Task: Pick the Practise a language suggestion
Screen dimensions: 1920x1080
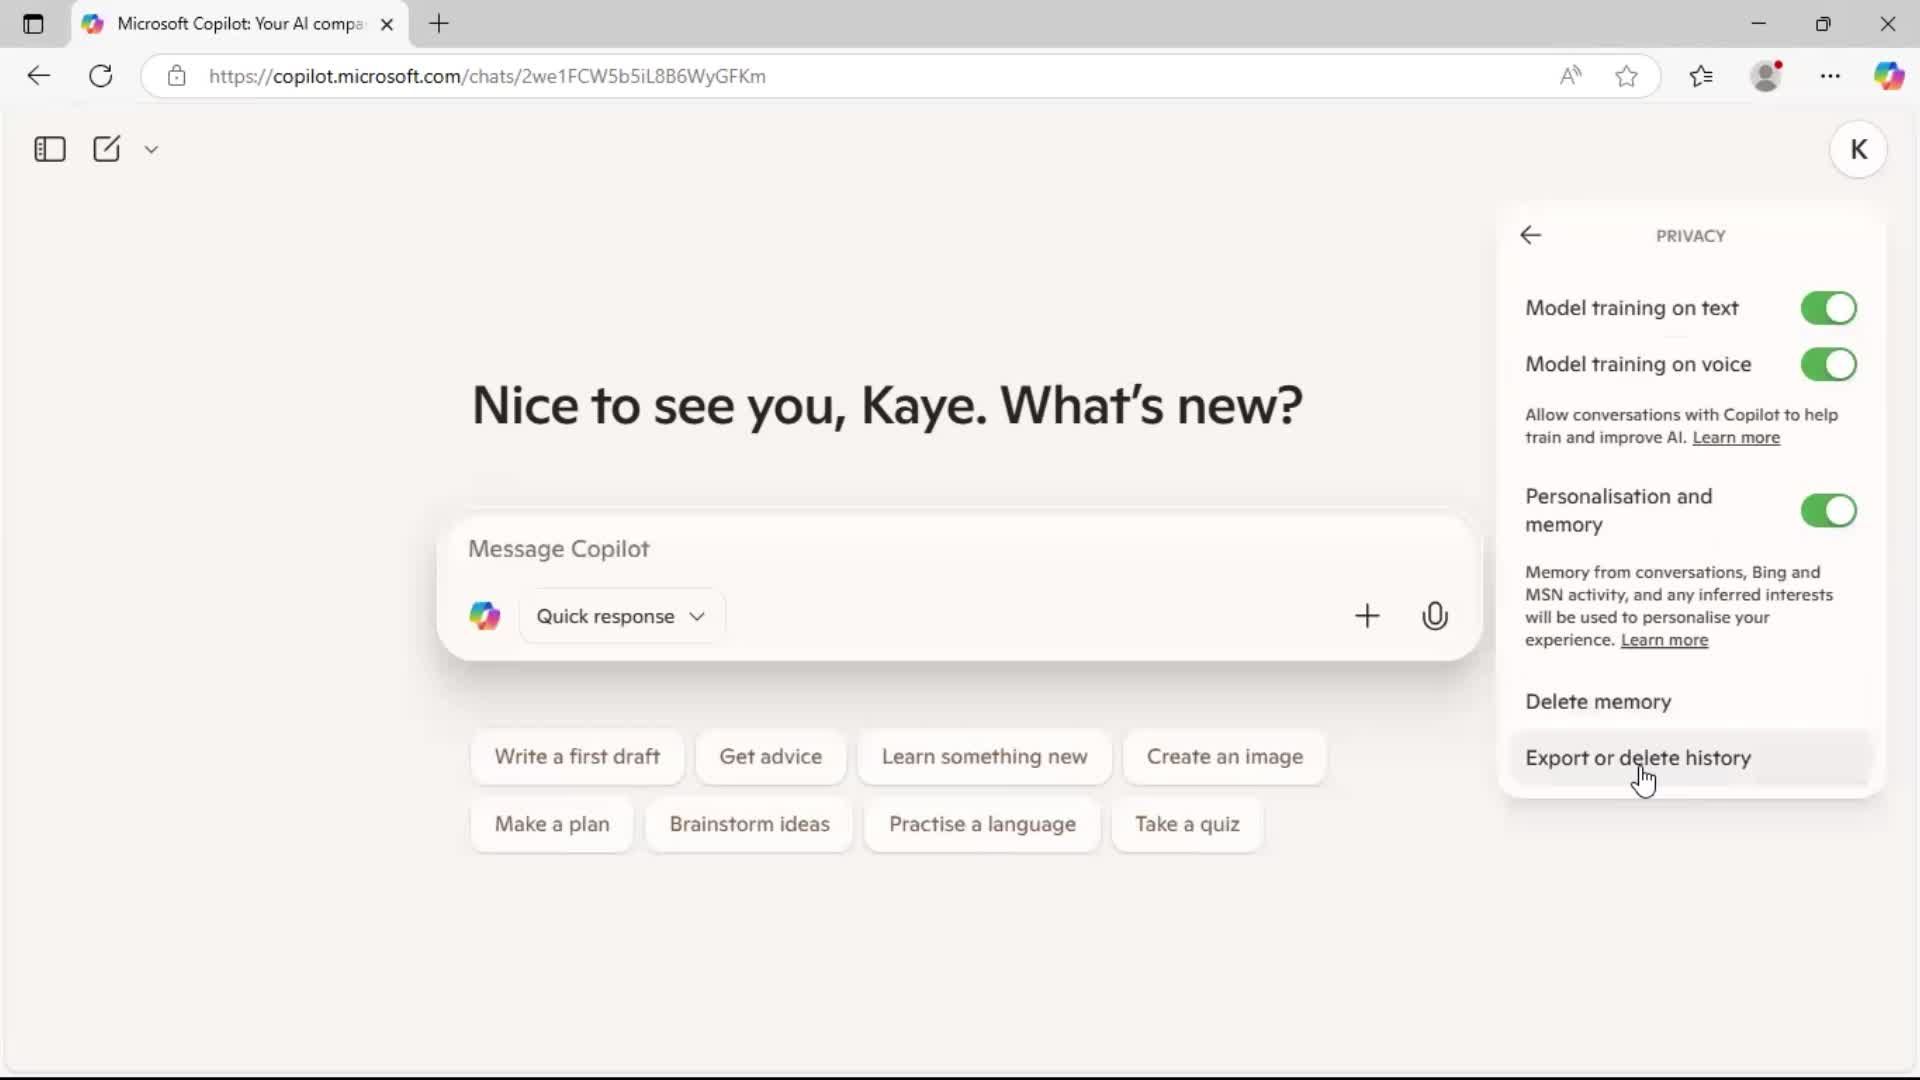Action: click(x=982, y=824)
